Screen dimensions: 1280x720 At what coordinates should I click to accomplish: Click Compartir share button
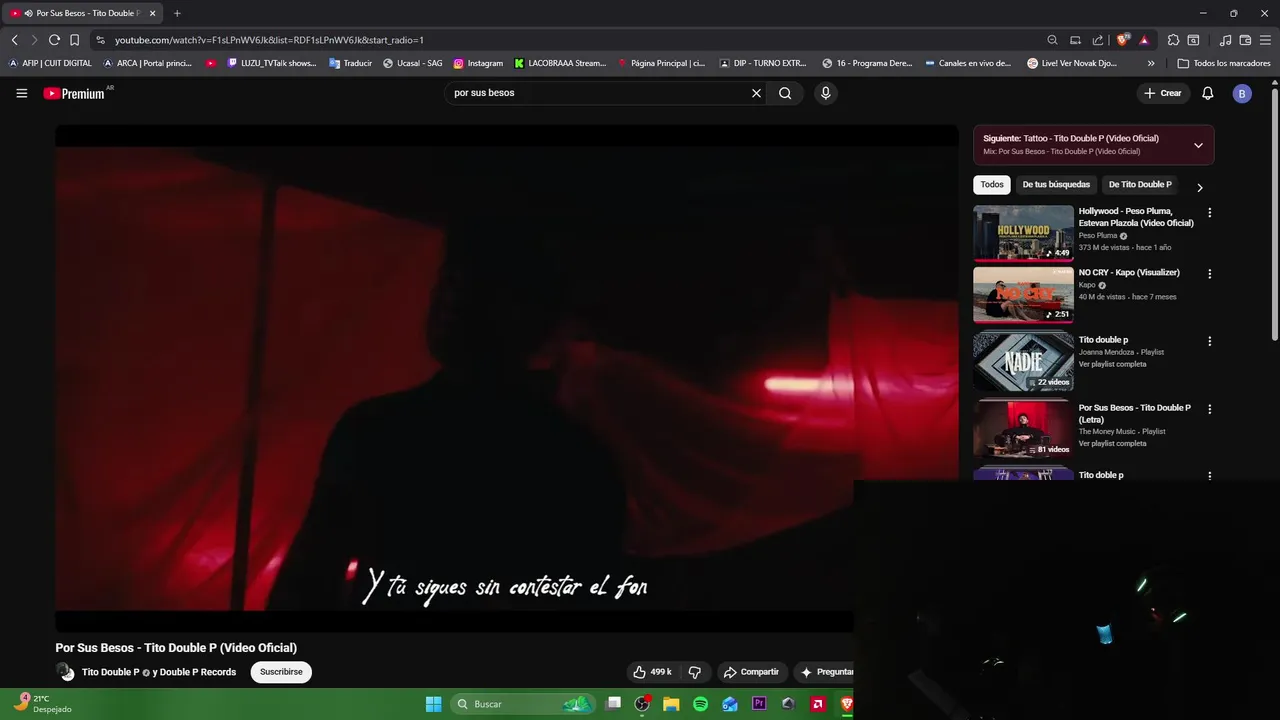tap(751, 672)
